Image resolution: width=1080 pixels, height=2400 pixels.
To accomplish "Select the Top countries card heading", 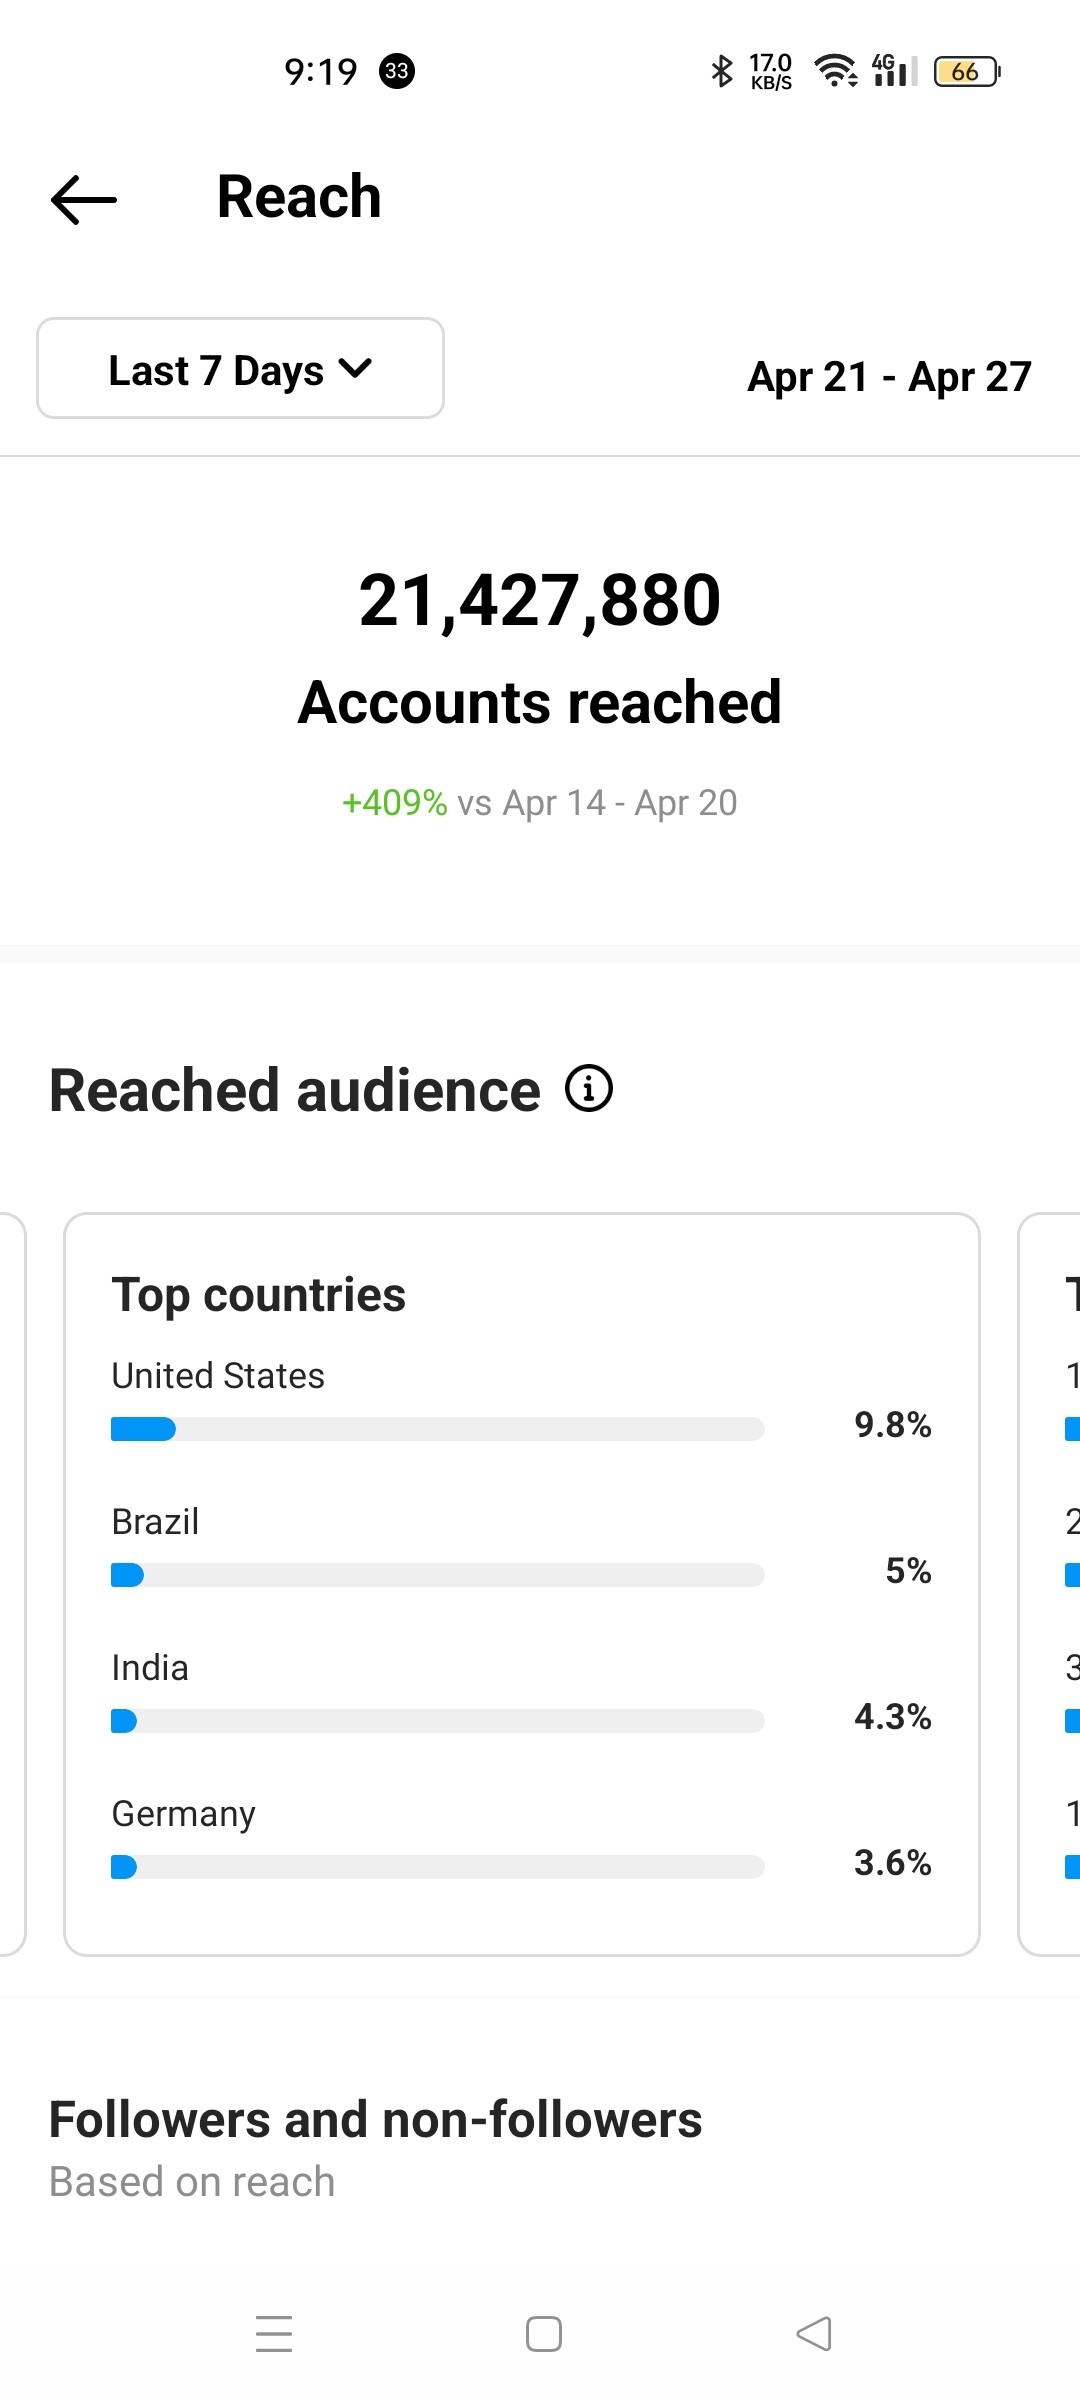I will click(259, 1295).
